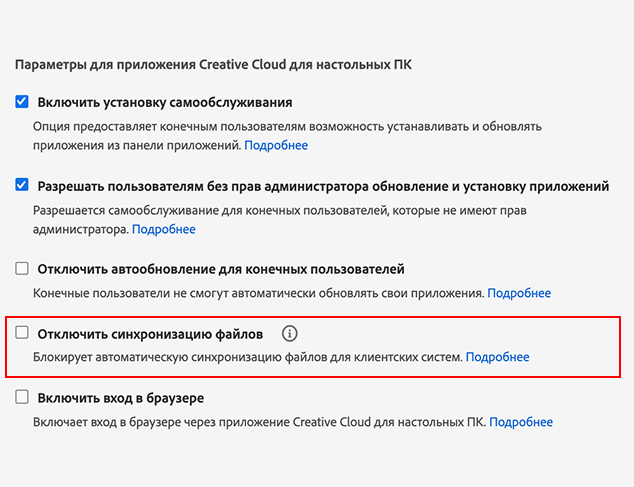Click the "Отключить автообновление для конечных пользователей" label
The height and width of the screenshot is (487, 634).
(x=221, y=269)
